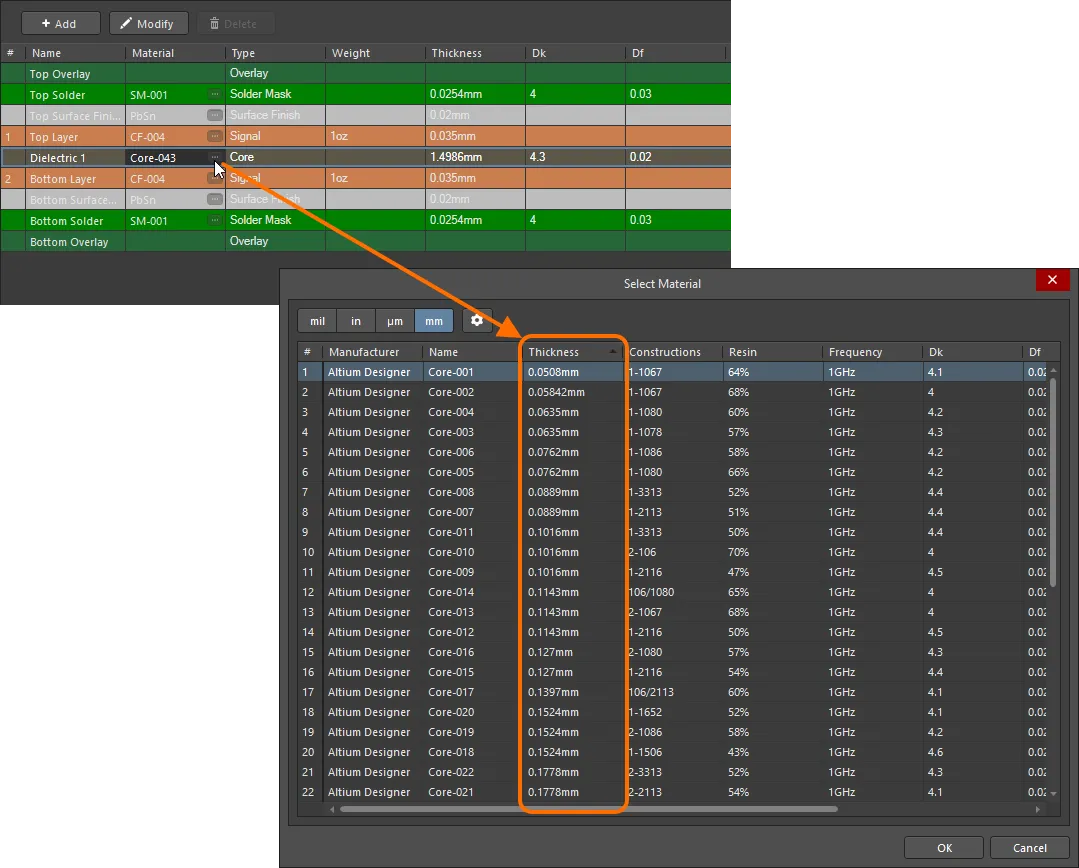Select Core-017 material row
The height and width of the screenshot is (868, 1079).
(x=672, y=692)
